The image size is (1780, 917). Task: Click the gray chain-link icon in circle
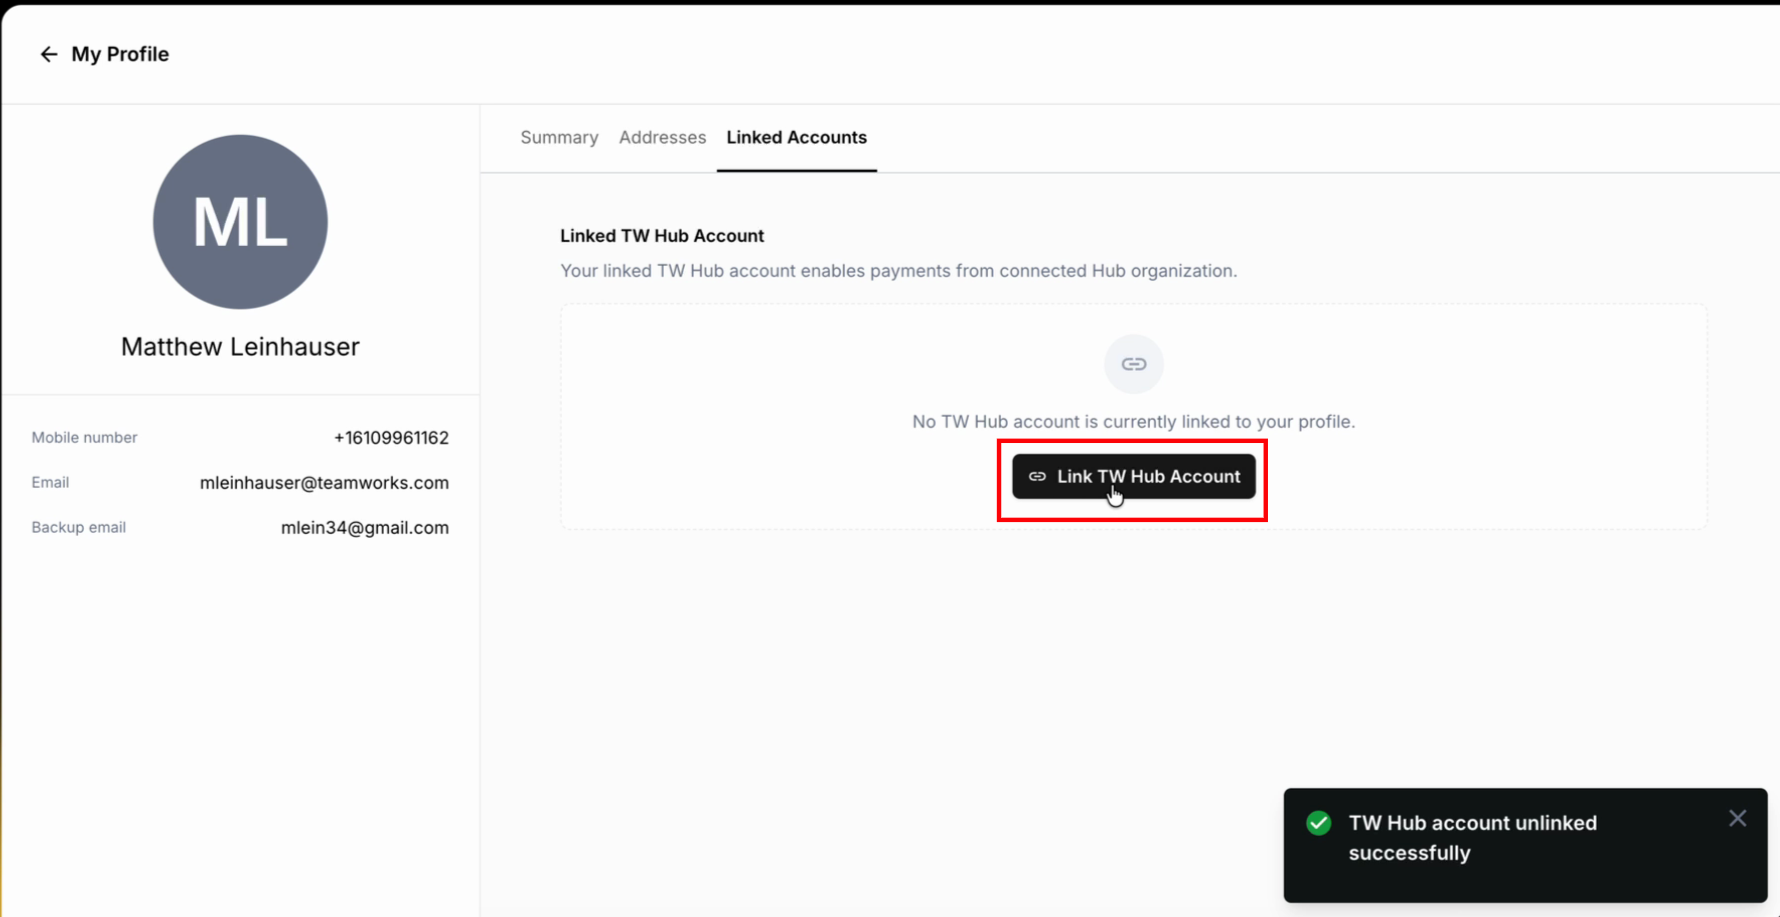coord(1133,364)
